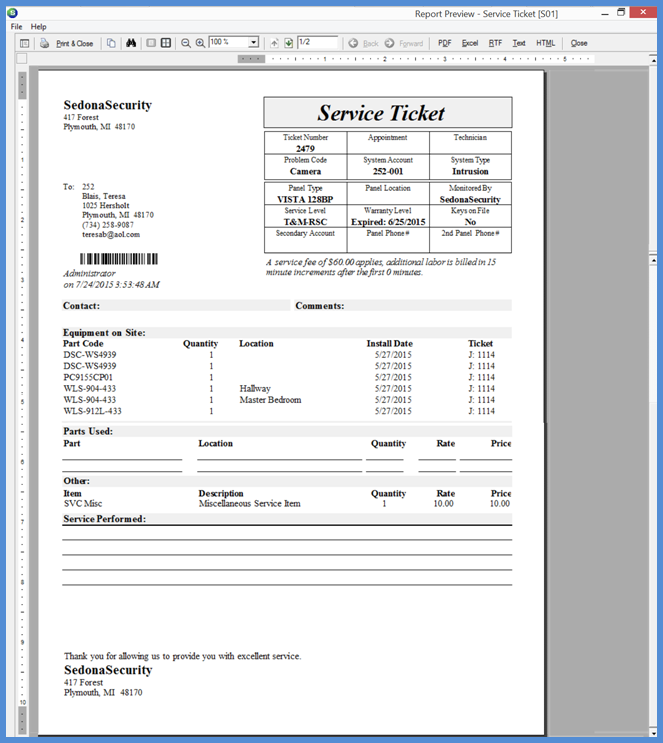Go to previous page arrow

coord(274,43)
